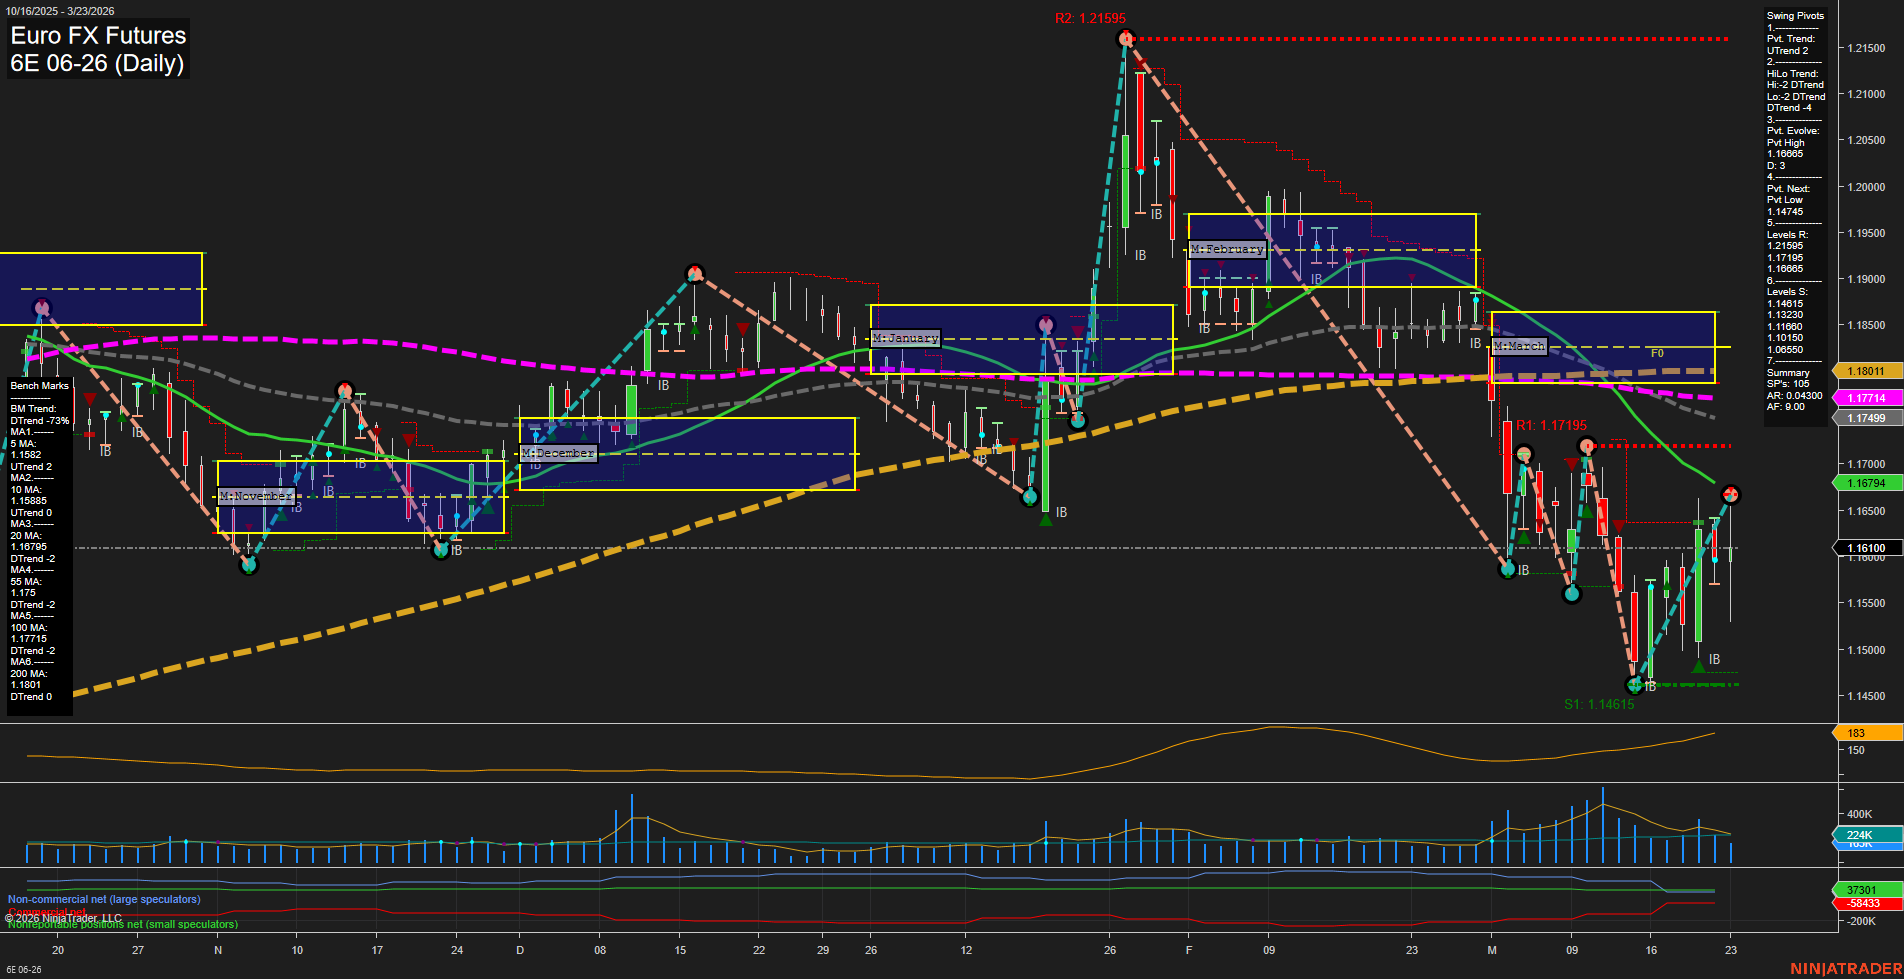
Task: Click the green 1.16794 price axis marker
Action: [1868, 483]
